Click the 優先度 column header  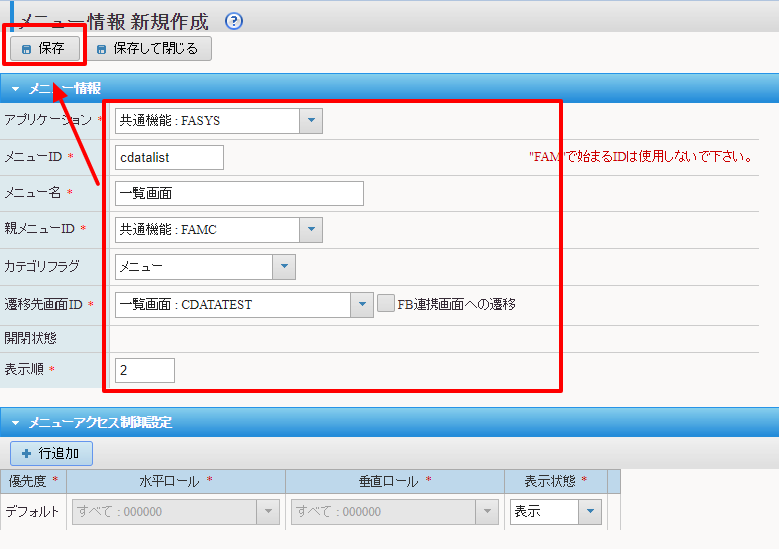(x=33, y=481)
